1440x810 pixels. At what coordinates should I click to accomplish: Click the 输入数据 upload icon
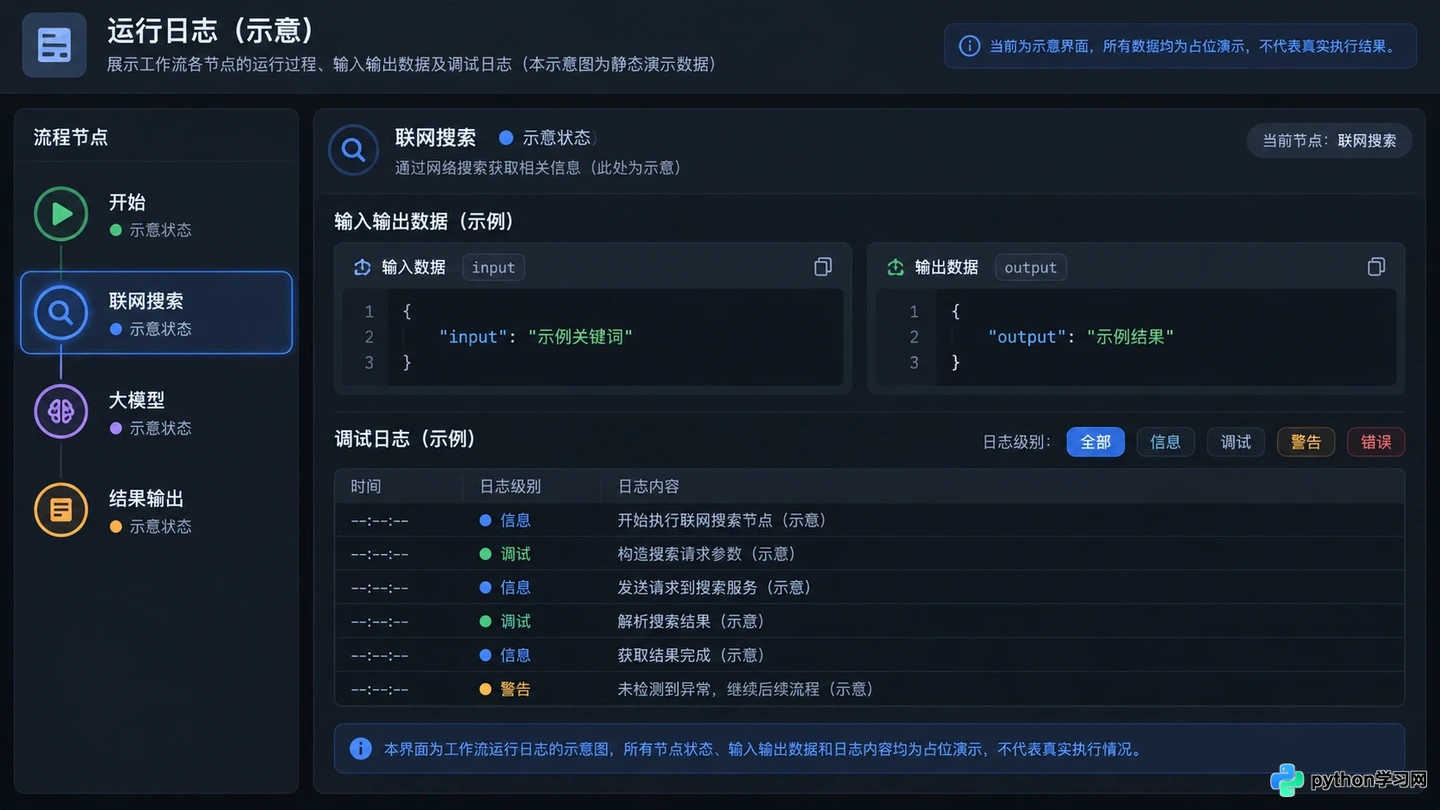(362, 267)
